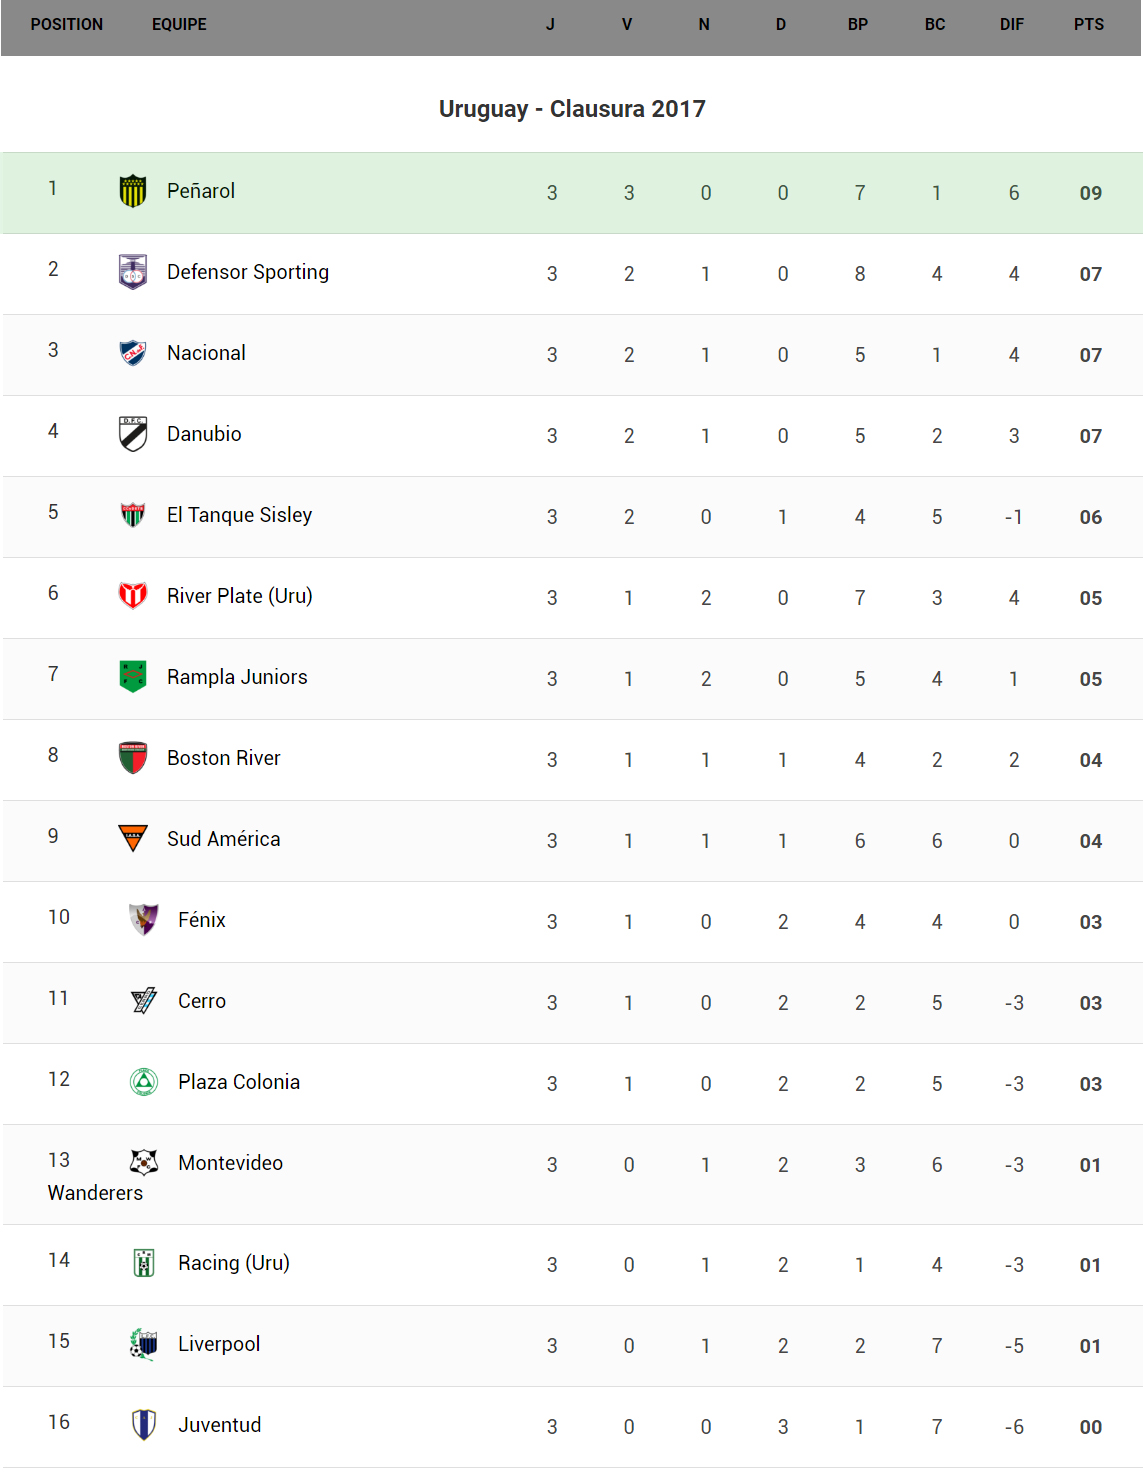Click the POSITION column header
Image resolution: width=1143 pixels, height=1472 pixels.
(67, 25)
